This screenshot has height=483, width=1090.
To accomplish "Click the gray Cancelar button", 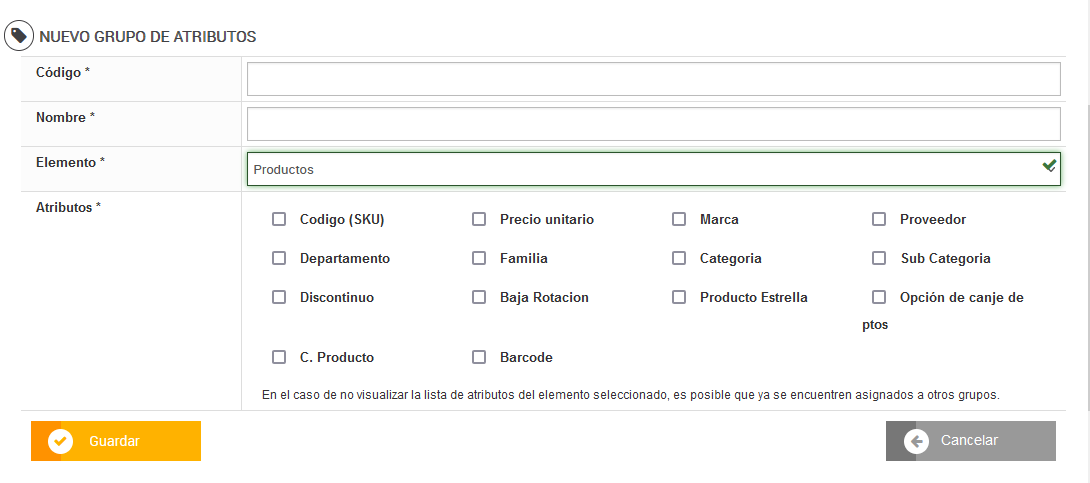I will tap(970, 441).
